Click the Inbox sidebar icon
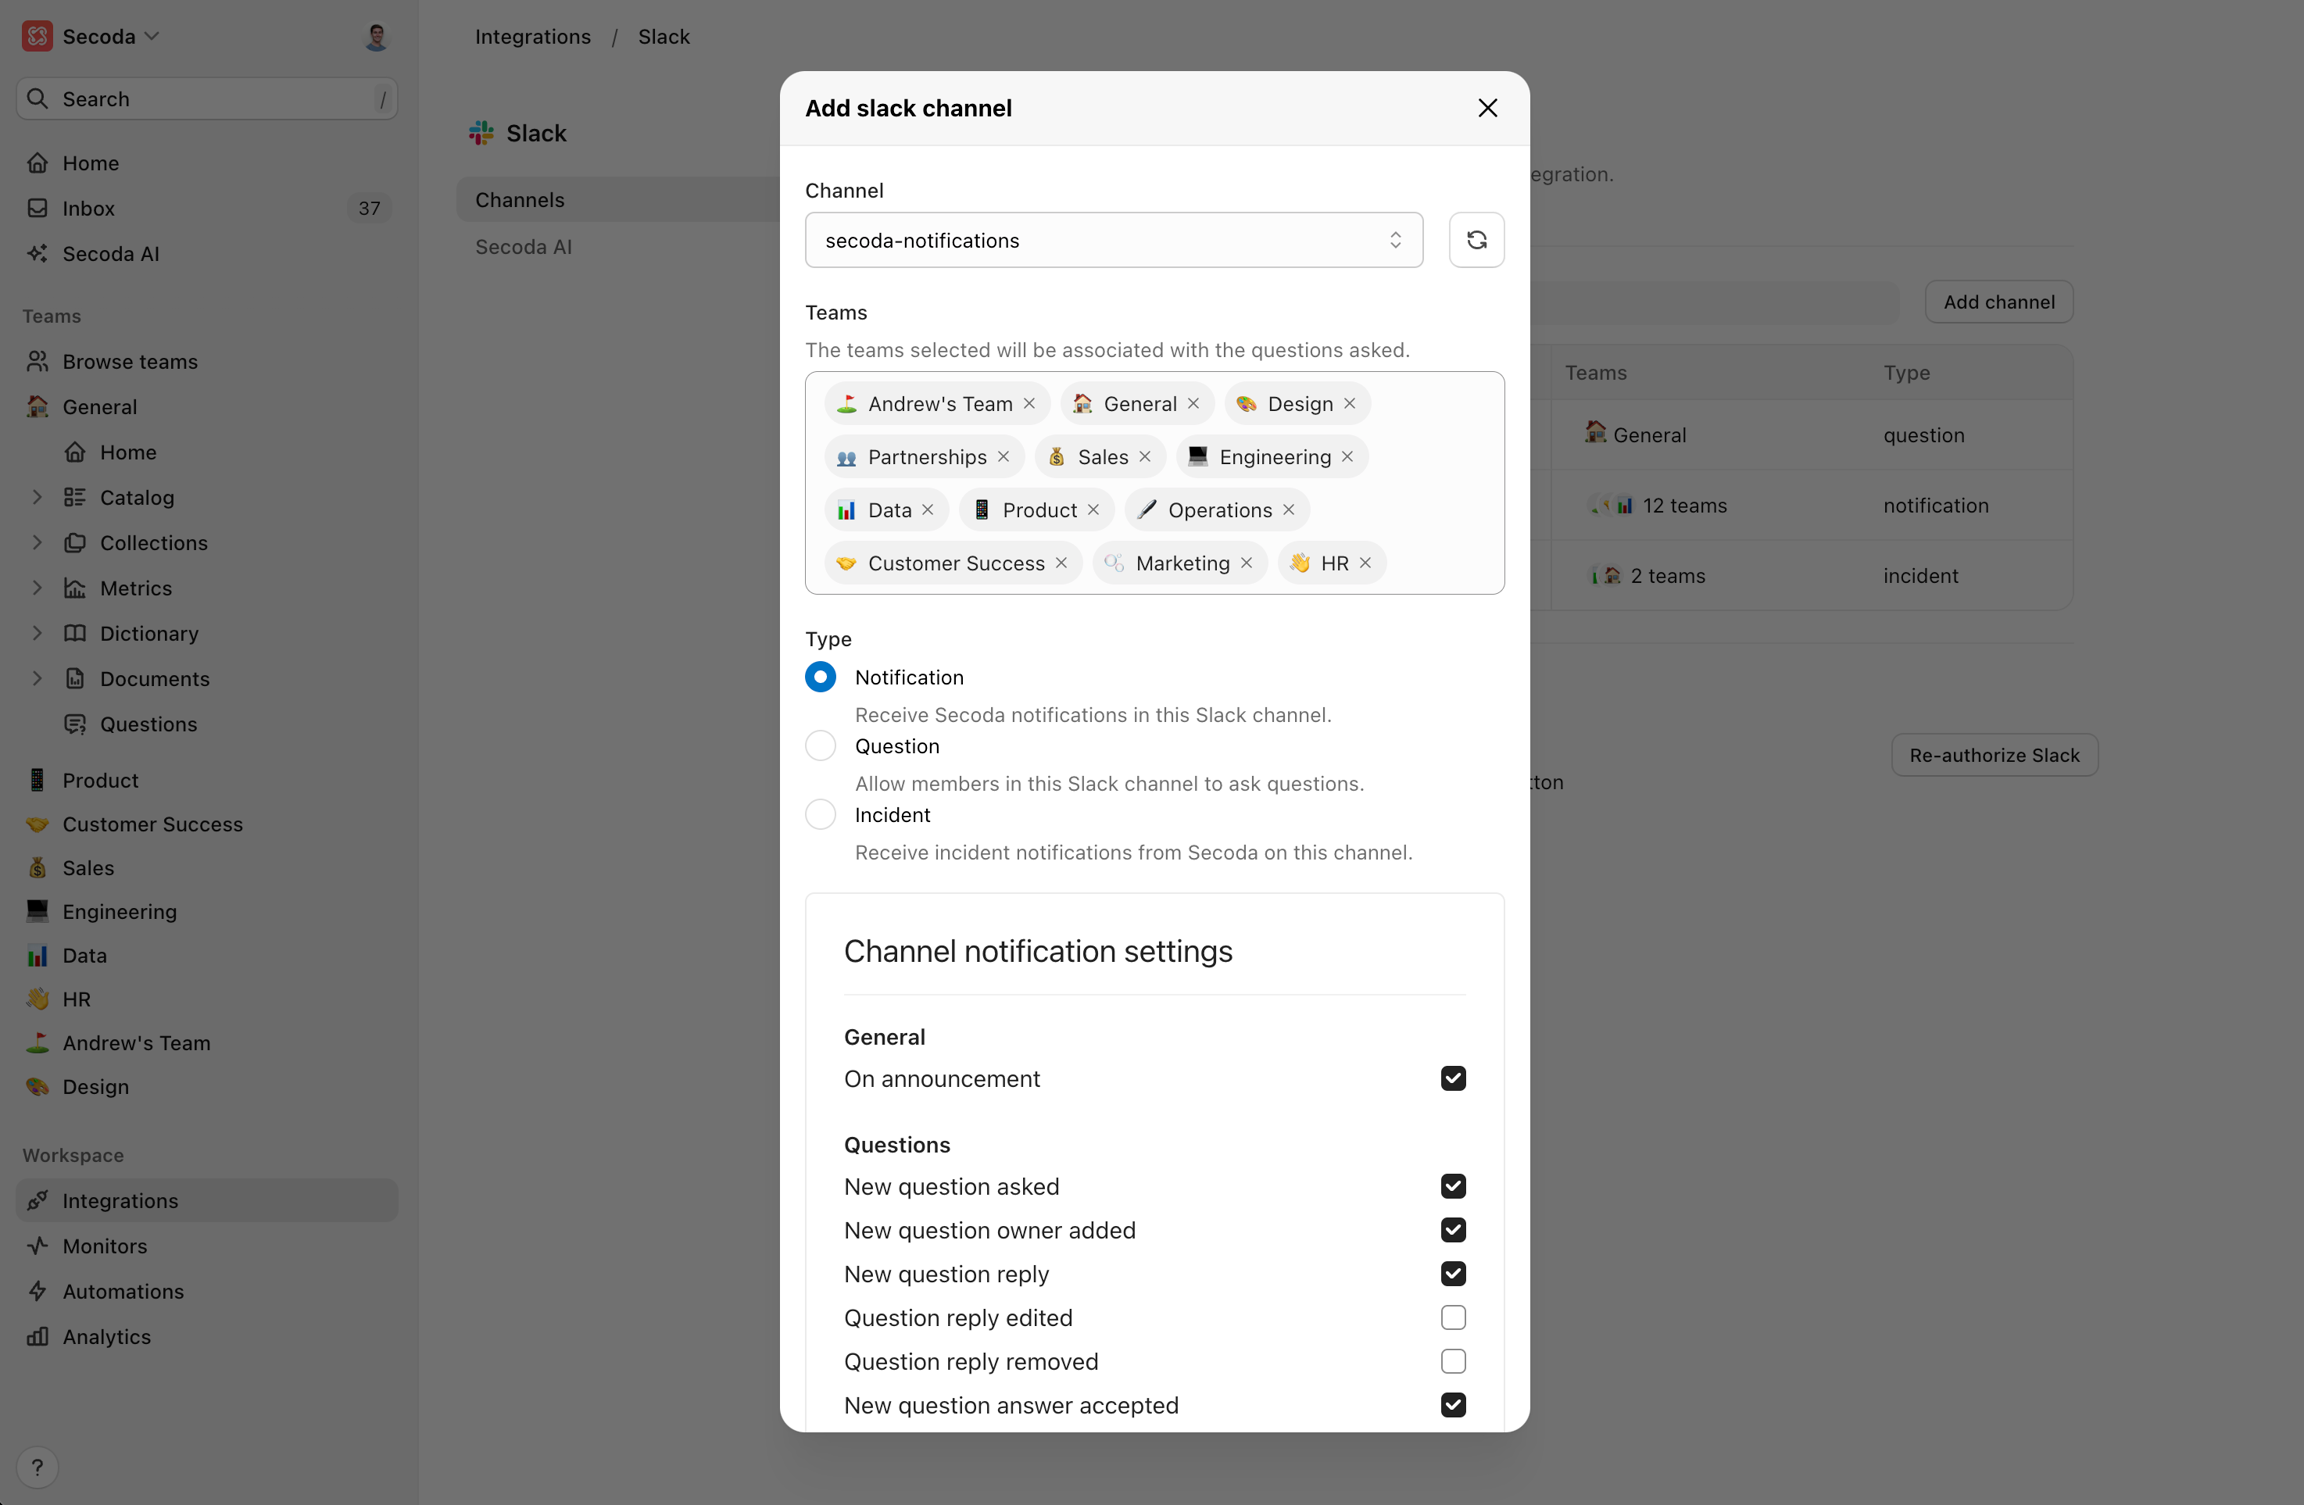 point(37,208)
